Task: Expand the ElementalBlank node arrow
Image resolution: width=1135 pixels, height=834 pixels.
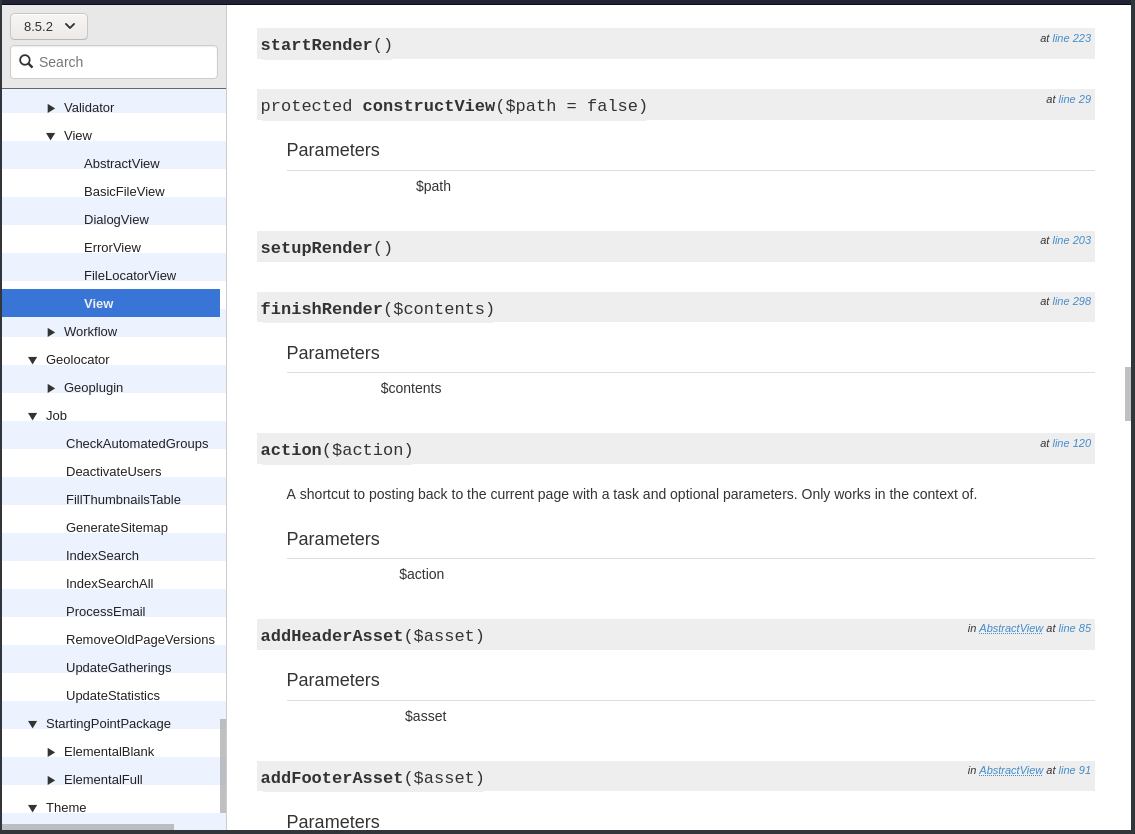Action: coord(51,752)
